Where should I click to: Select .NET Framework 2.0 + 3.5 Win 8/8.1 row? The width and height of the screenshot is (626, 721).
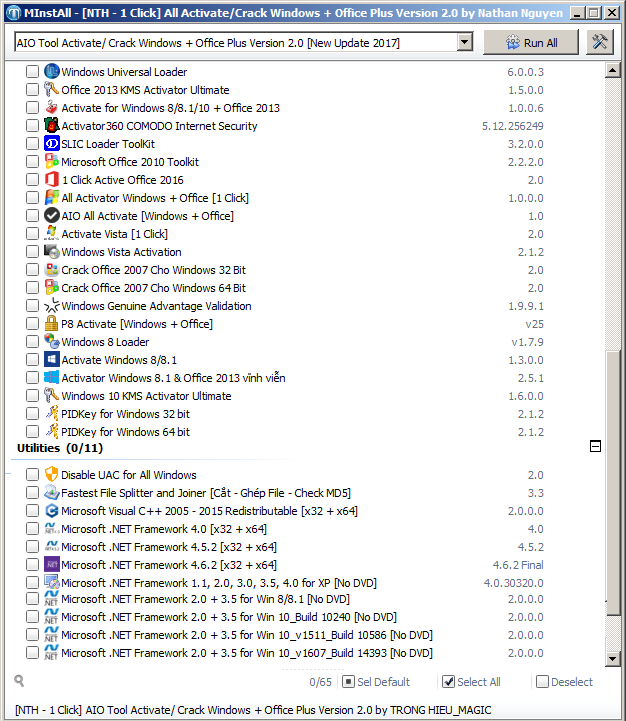point(285,599)
